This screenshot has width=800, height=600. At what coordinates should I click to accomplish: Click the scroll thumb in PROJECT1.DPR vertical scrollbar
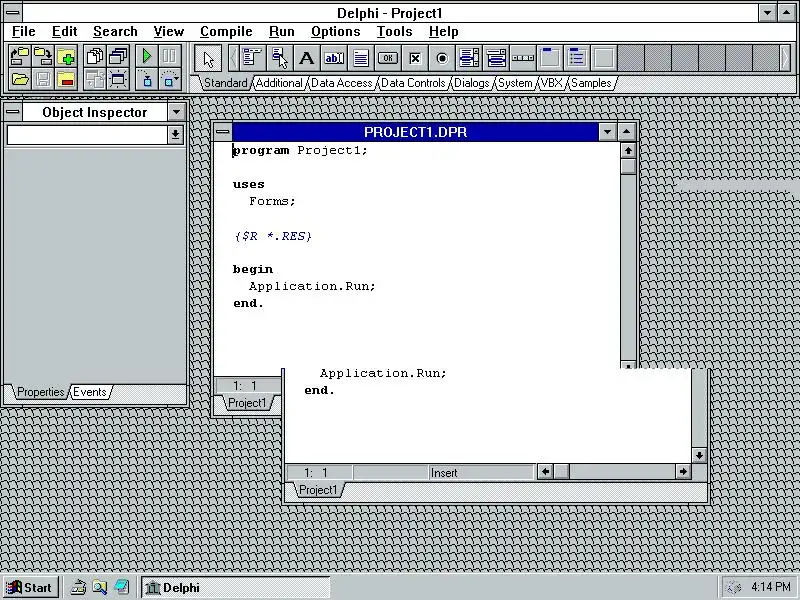tap(628, 166)
